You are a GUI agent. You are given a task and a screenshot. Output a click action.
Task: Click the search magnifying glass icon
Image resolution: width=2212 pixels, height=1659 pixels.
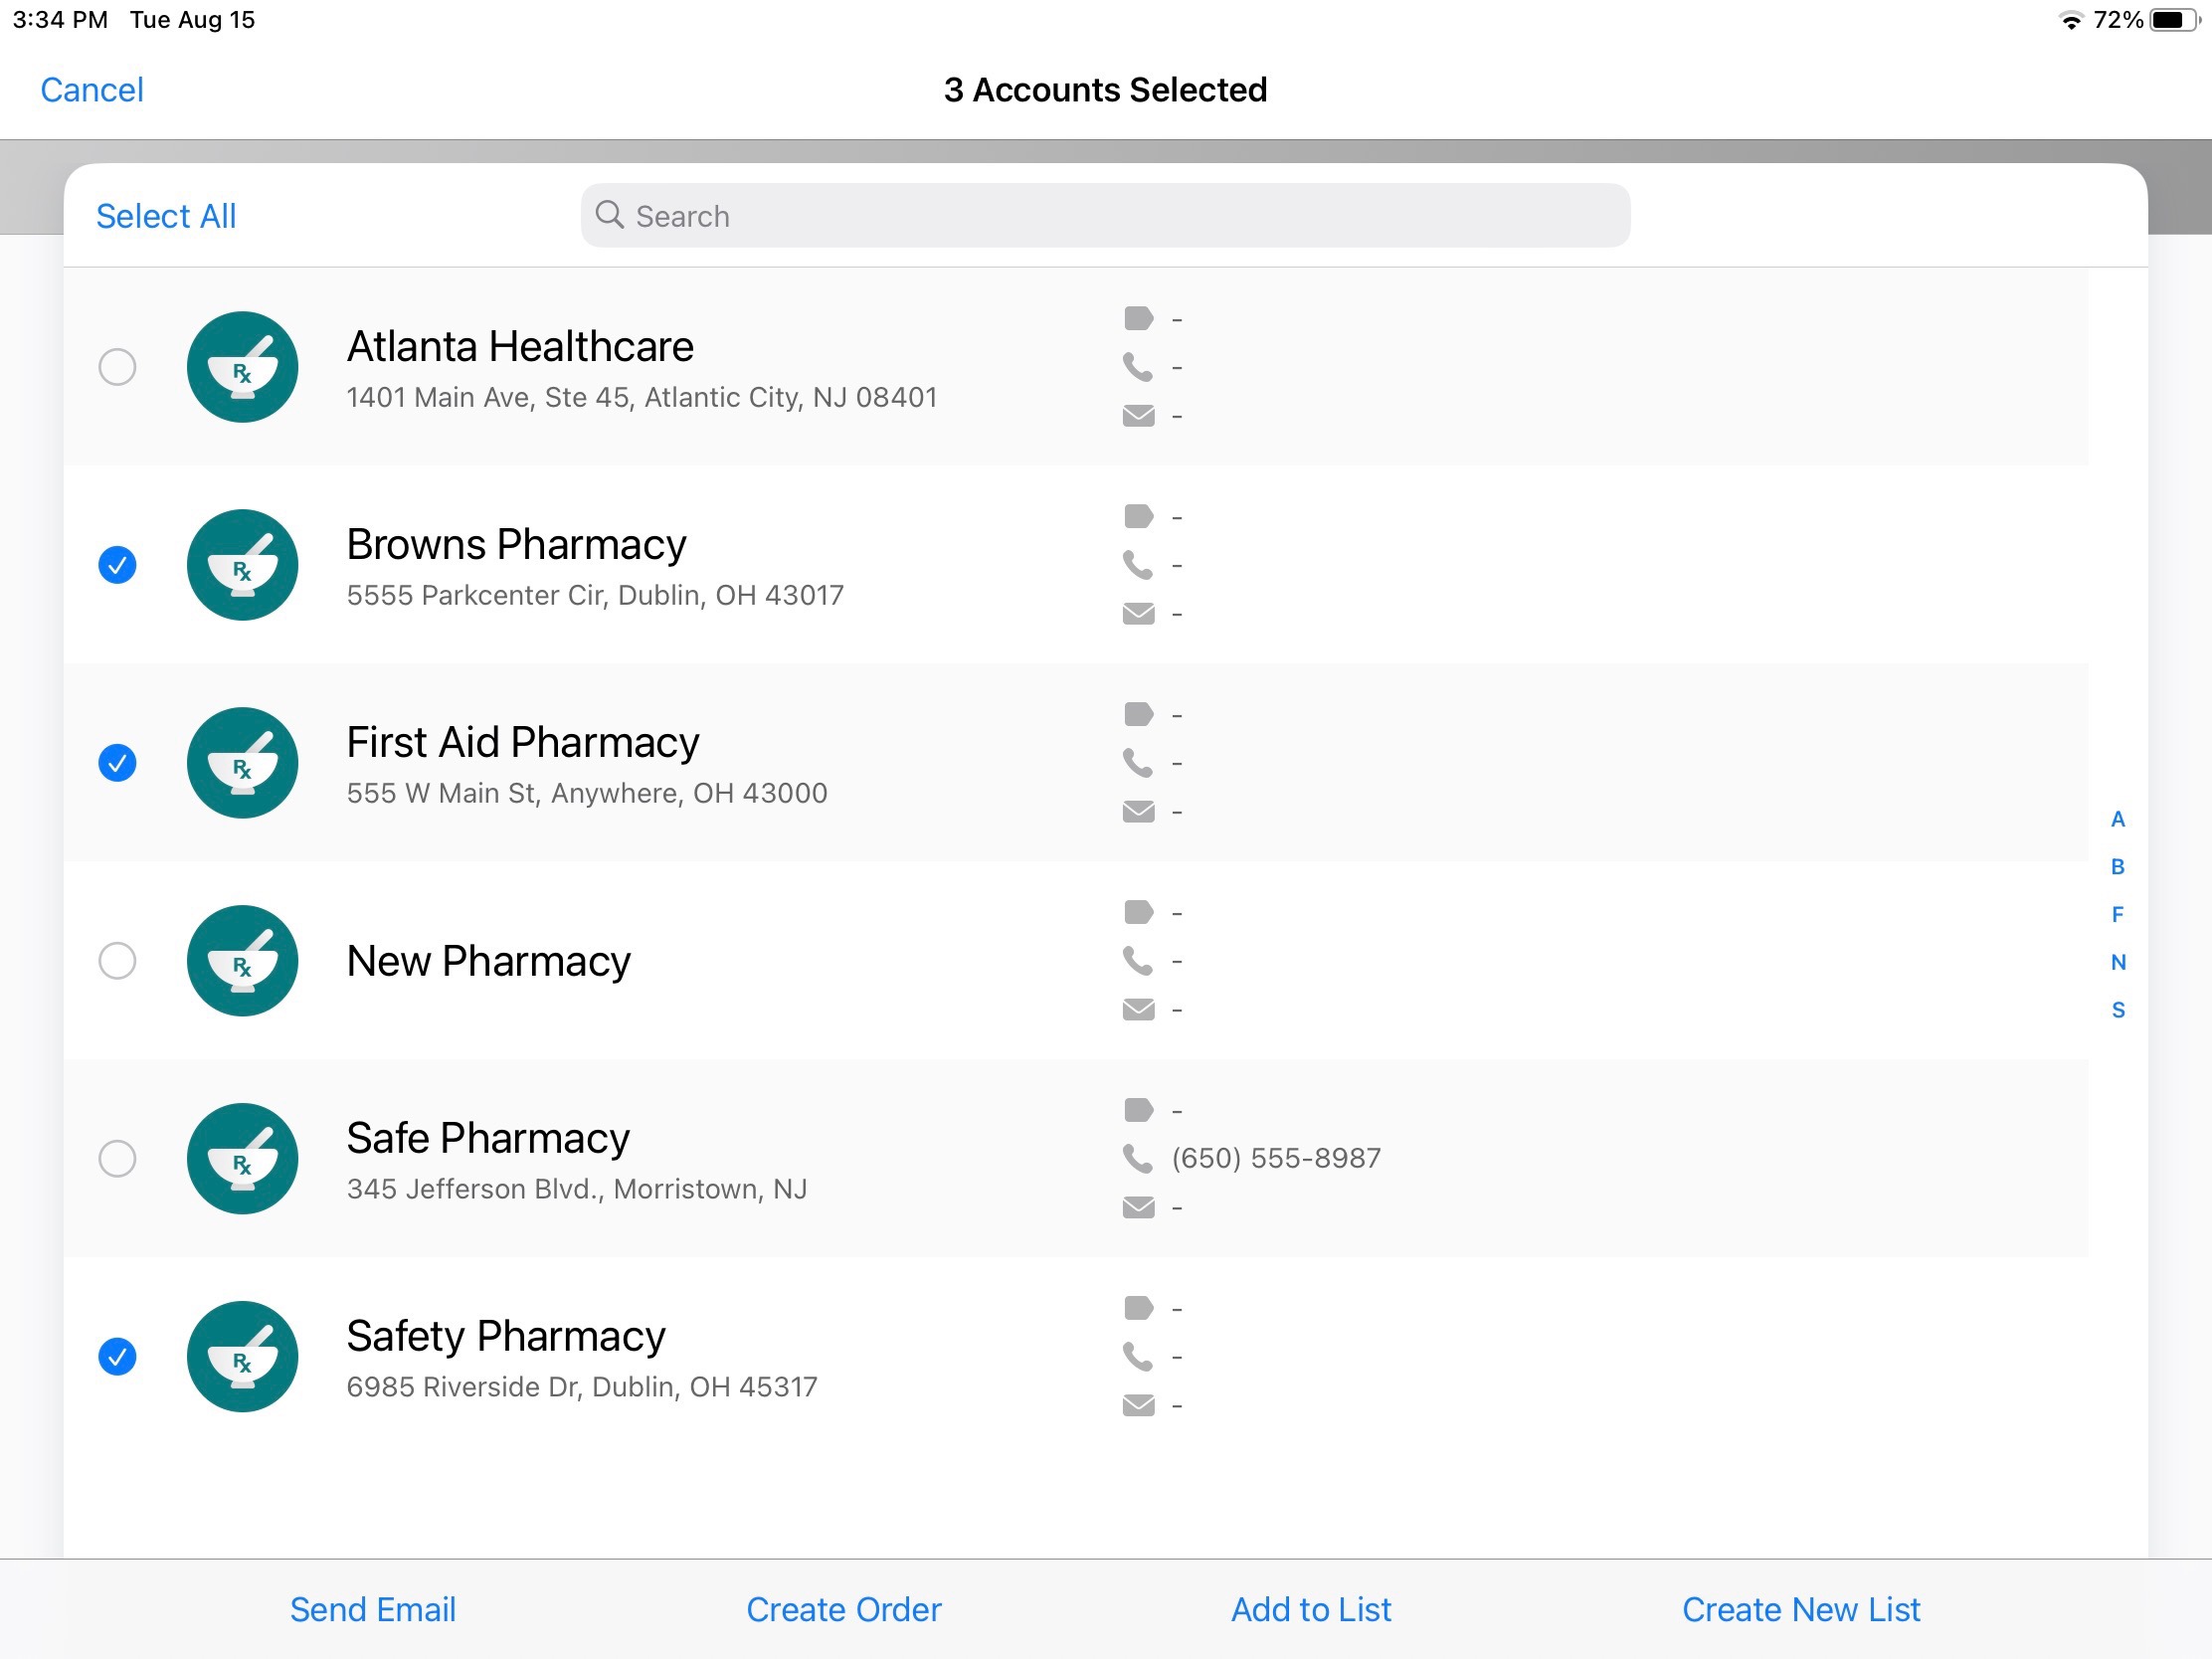609,215
